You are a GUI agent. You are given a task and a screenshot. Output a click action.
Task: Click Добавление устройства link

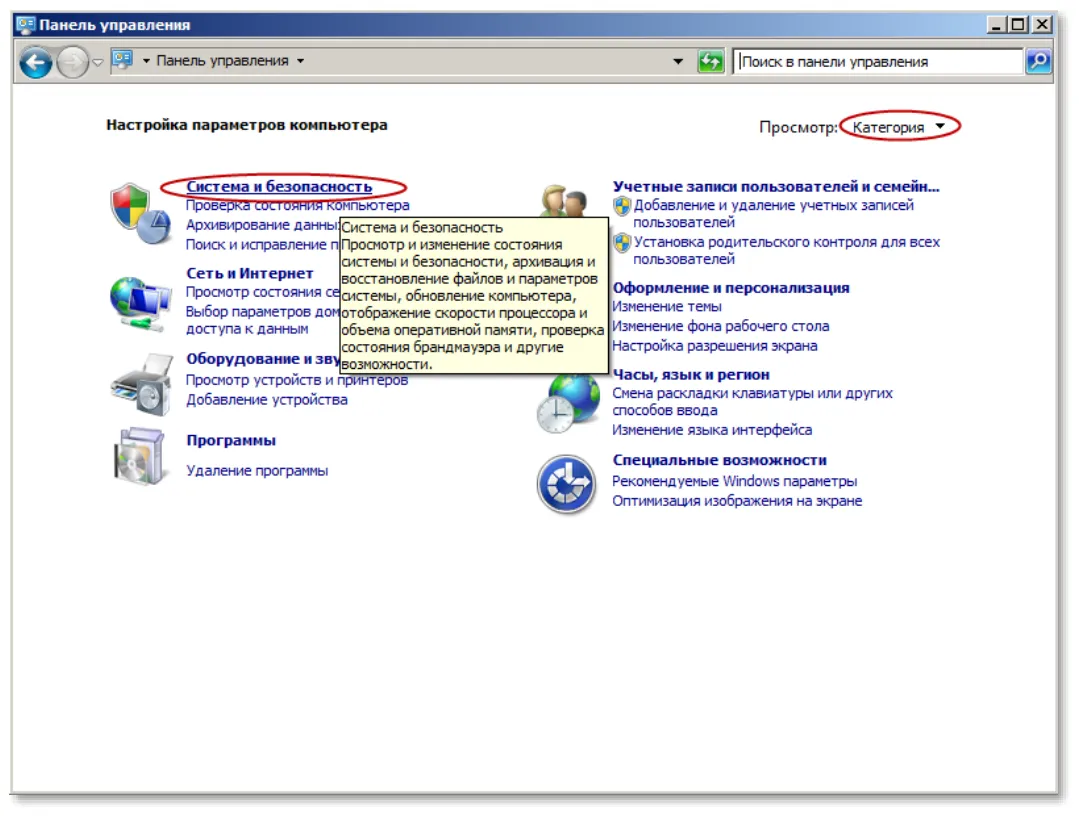pyautogui.click(x=267, y=400)
